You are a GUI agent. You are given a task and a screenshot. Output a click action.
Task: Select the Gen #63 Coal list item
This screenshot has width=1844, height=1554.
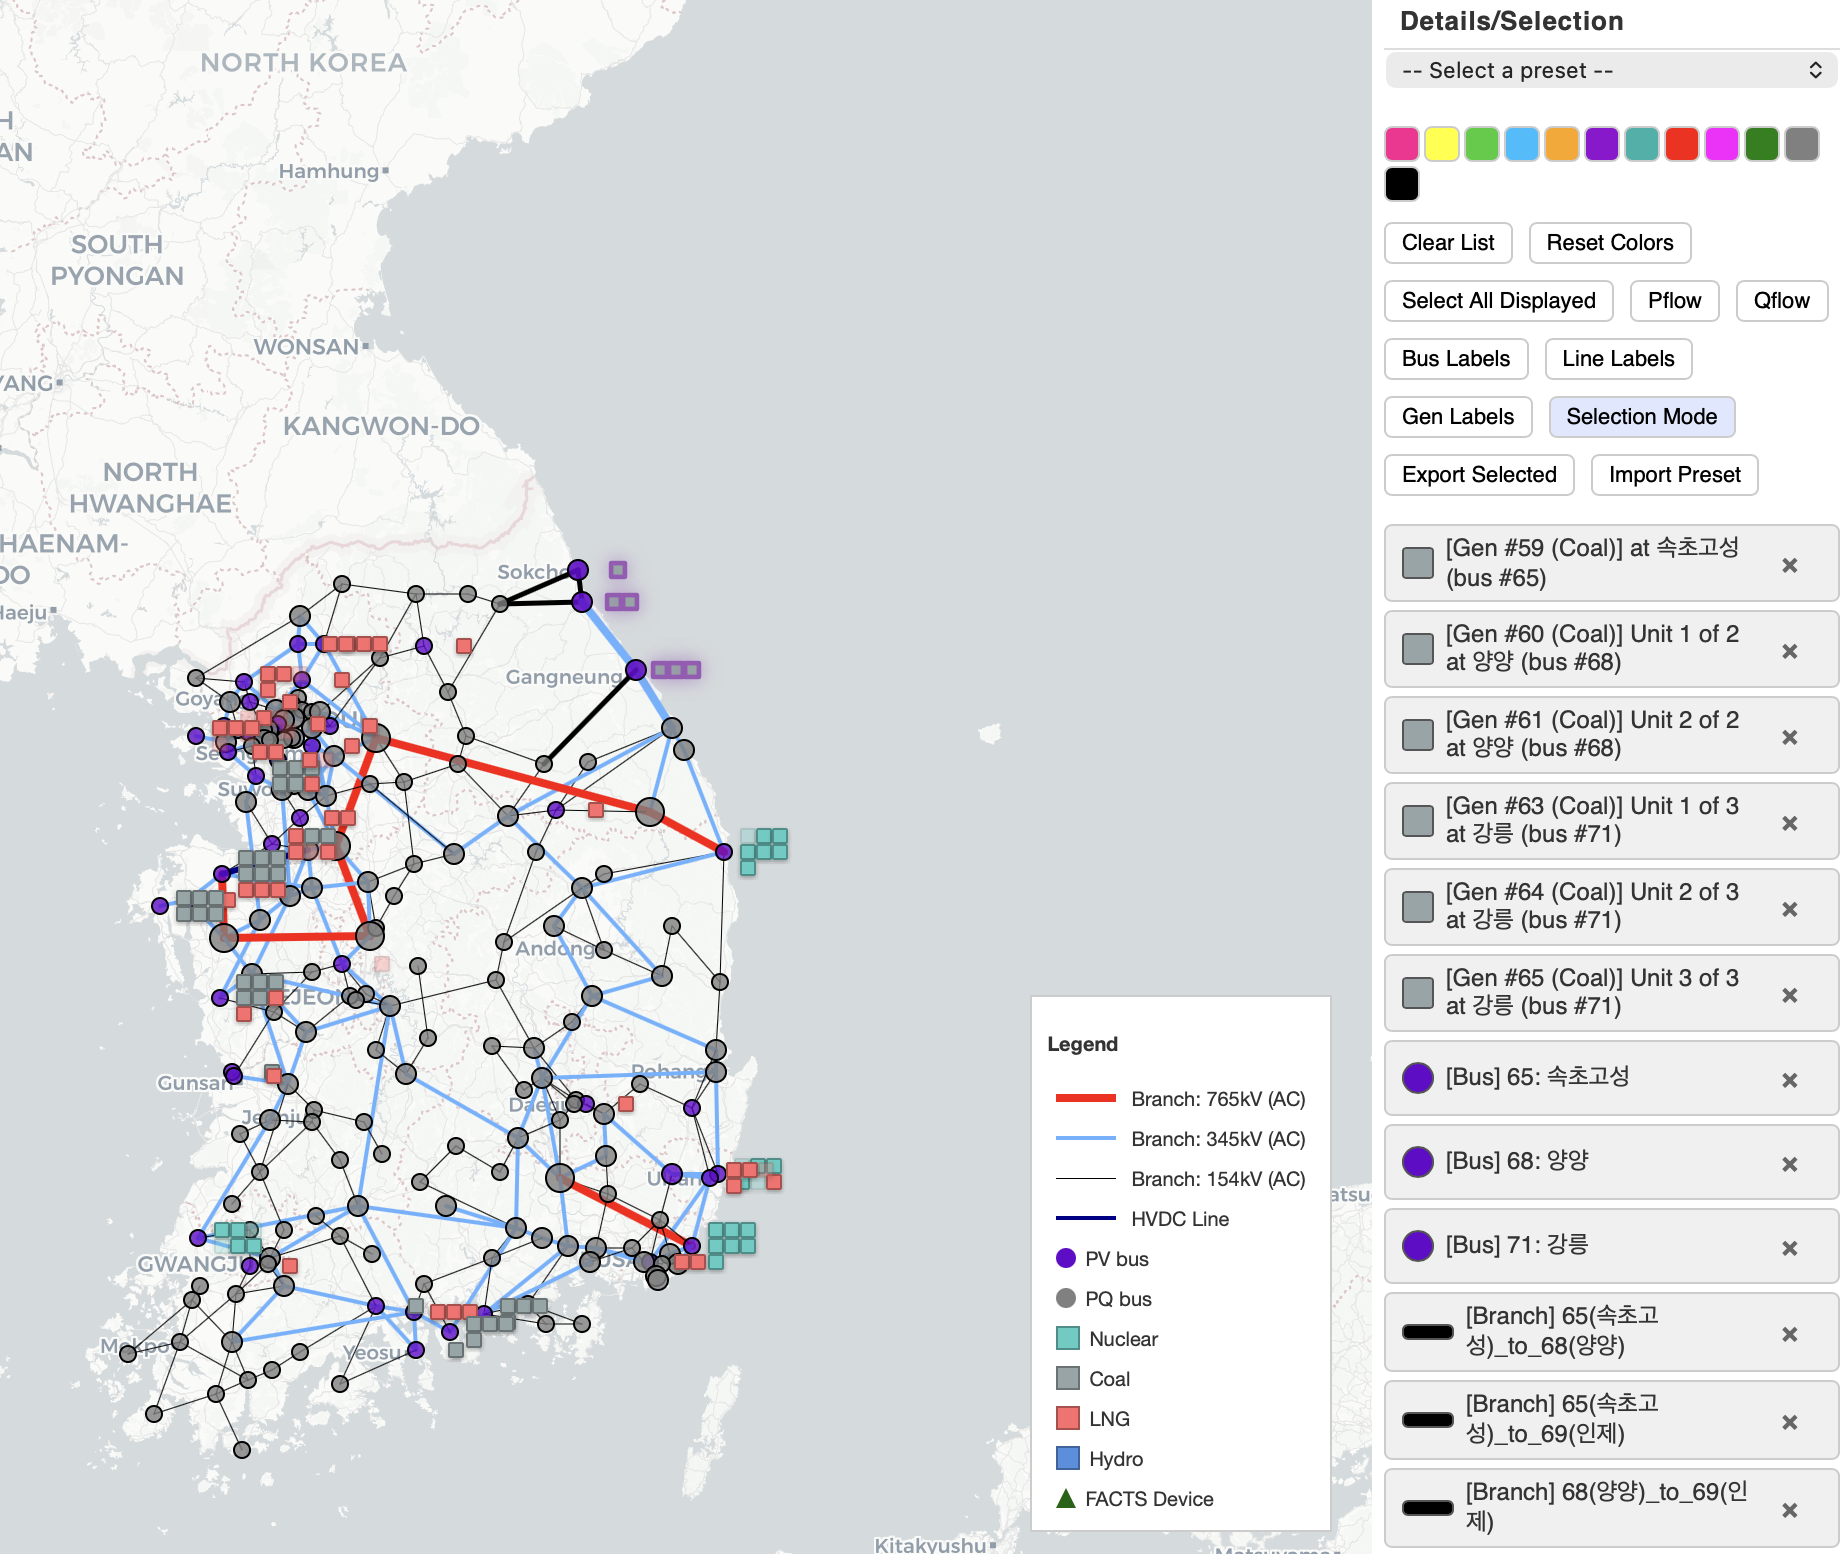coord(1591,820)
